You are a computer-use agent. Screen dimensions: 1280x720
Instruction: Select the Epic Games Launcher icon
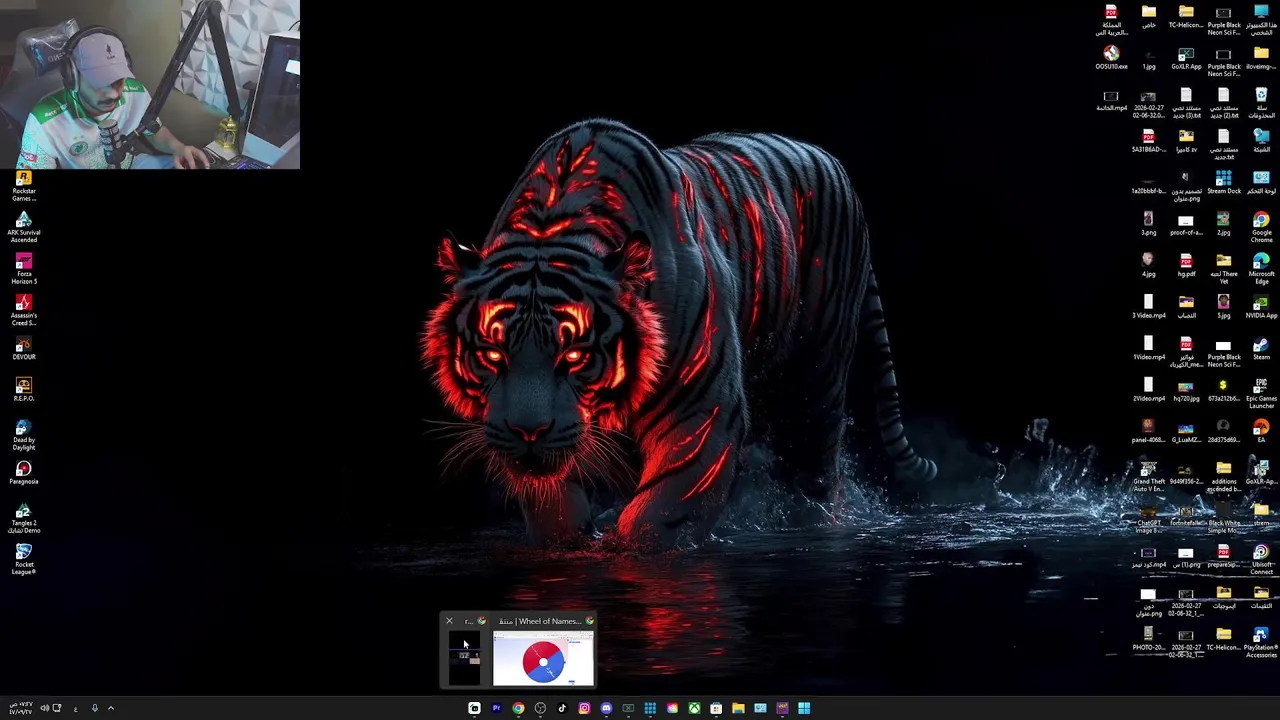[x=1261, y=394]
